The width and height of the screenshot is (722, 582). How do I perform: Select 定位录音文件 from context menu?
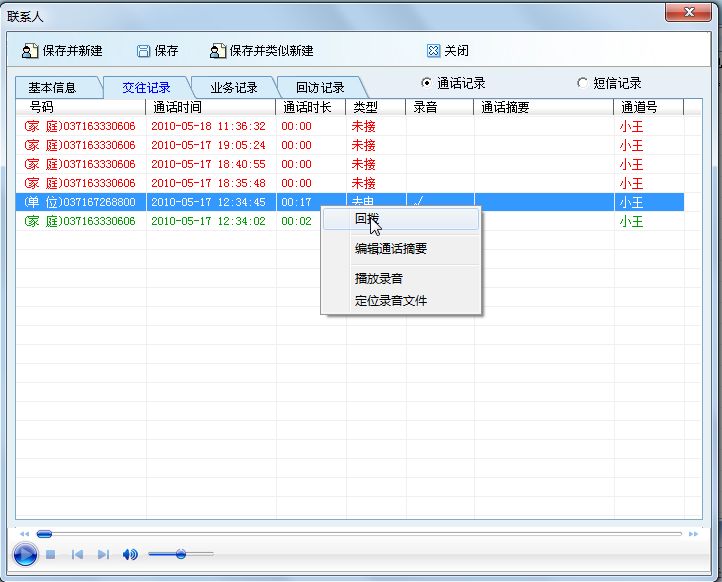(x=391, y=300)
